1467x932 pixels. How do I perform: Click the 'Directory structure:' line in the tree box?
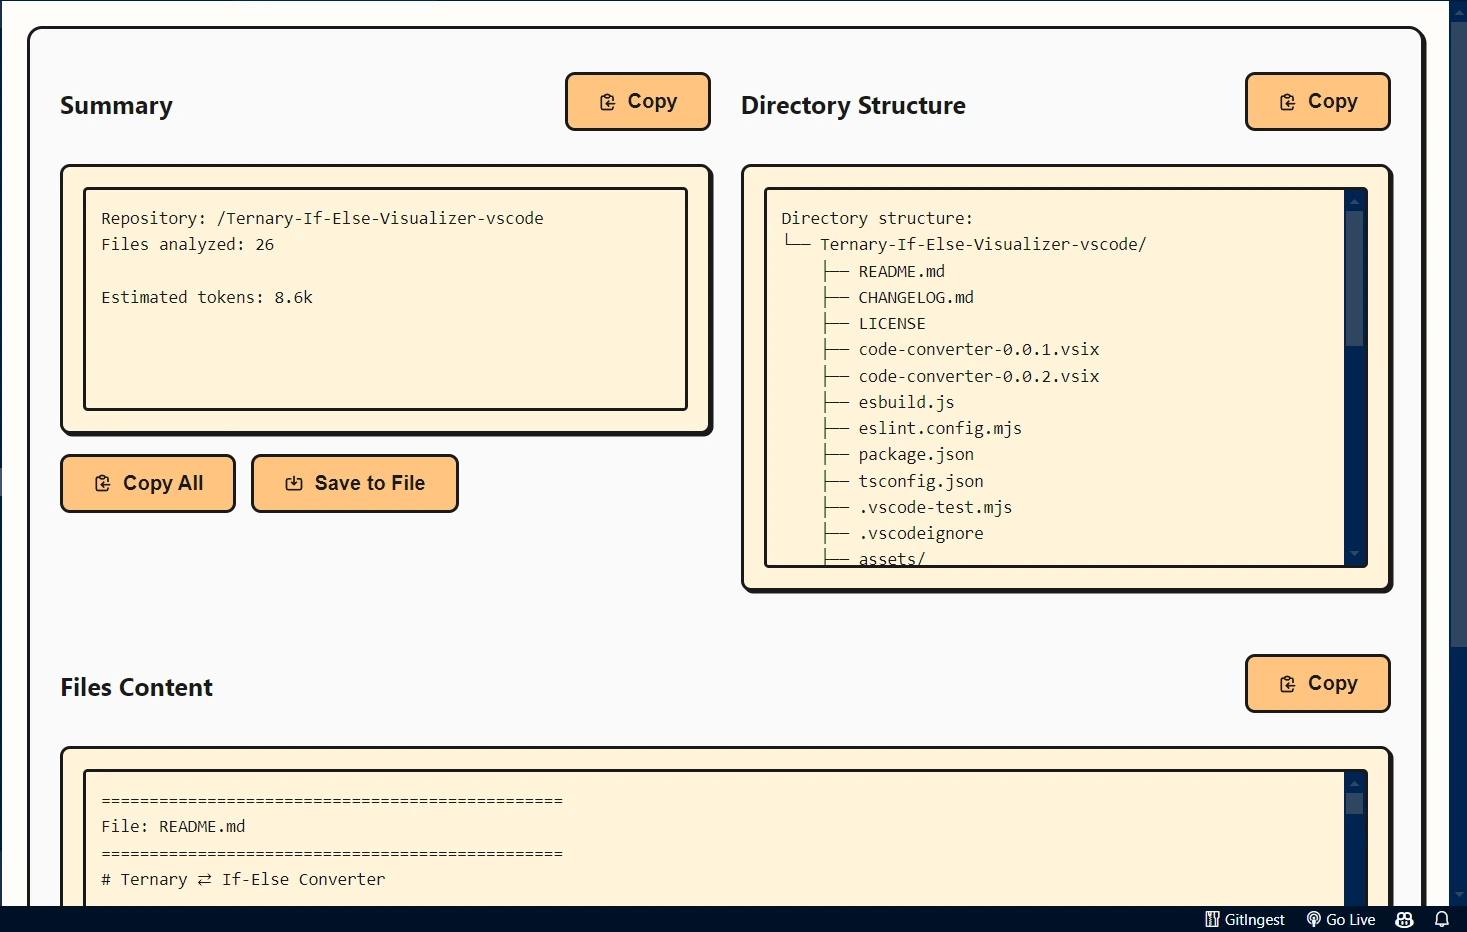point(877,218)
